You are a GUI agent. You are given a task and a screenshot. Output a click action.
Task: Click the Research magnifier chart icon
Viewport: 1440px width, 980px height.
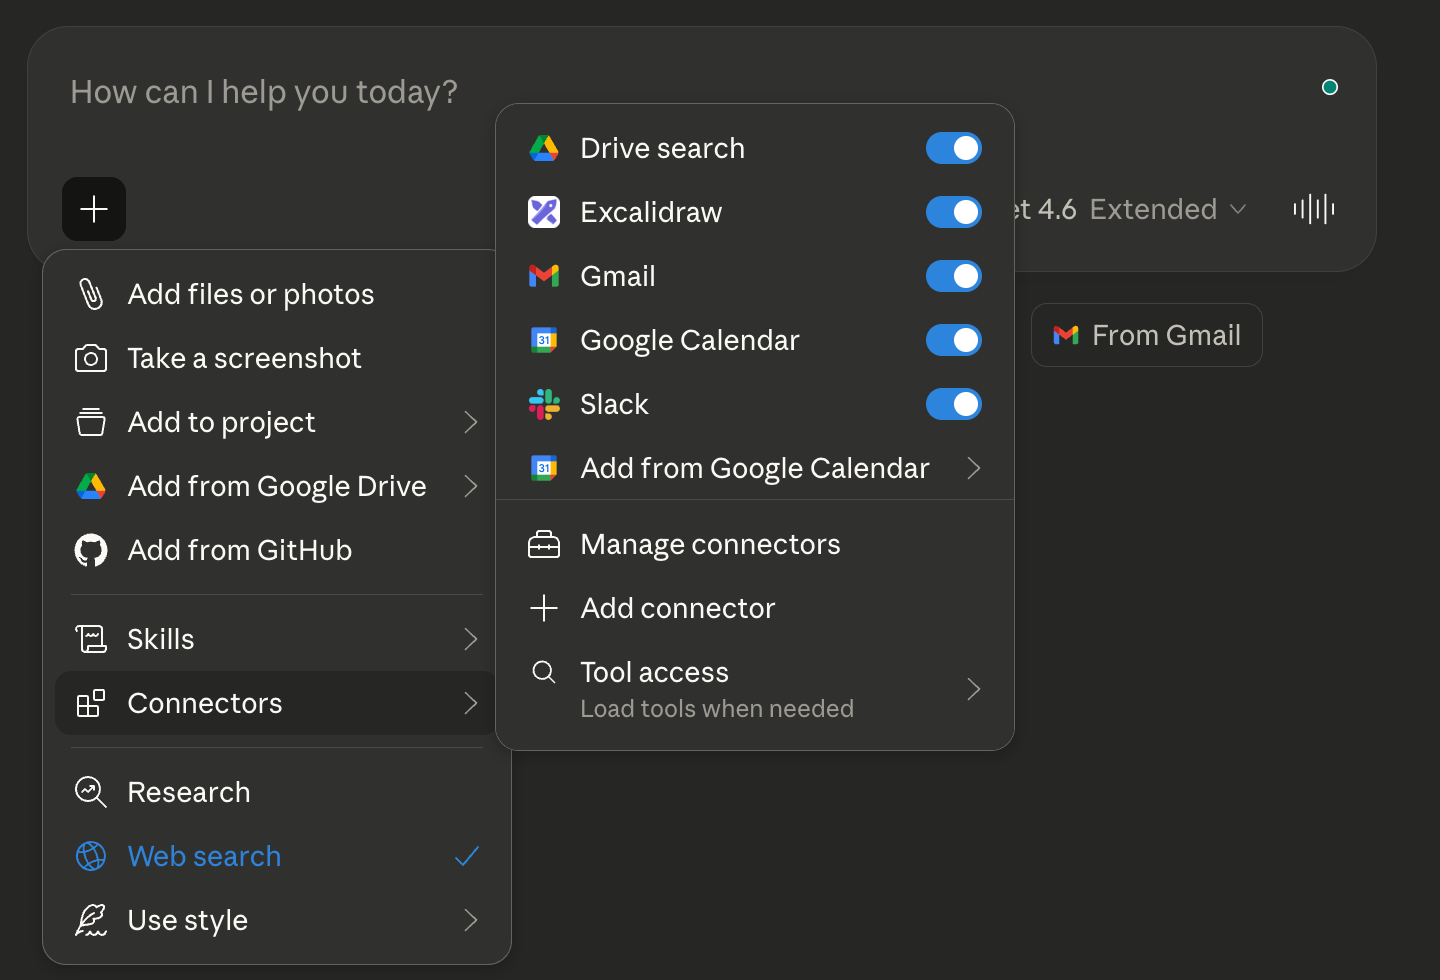tap(91, 792)
